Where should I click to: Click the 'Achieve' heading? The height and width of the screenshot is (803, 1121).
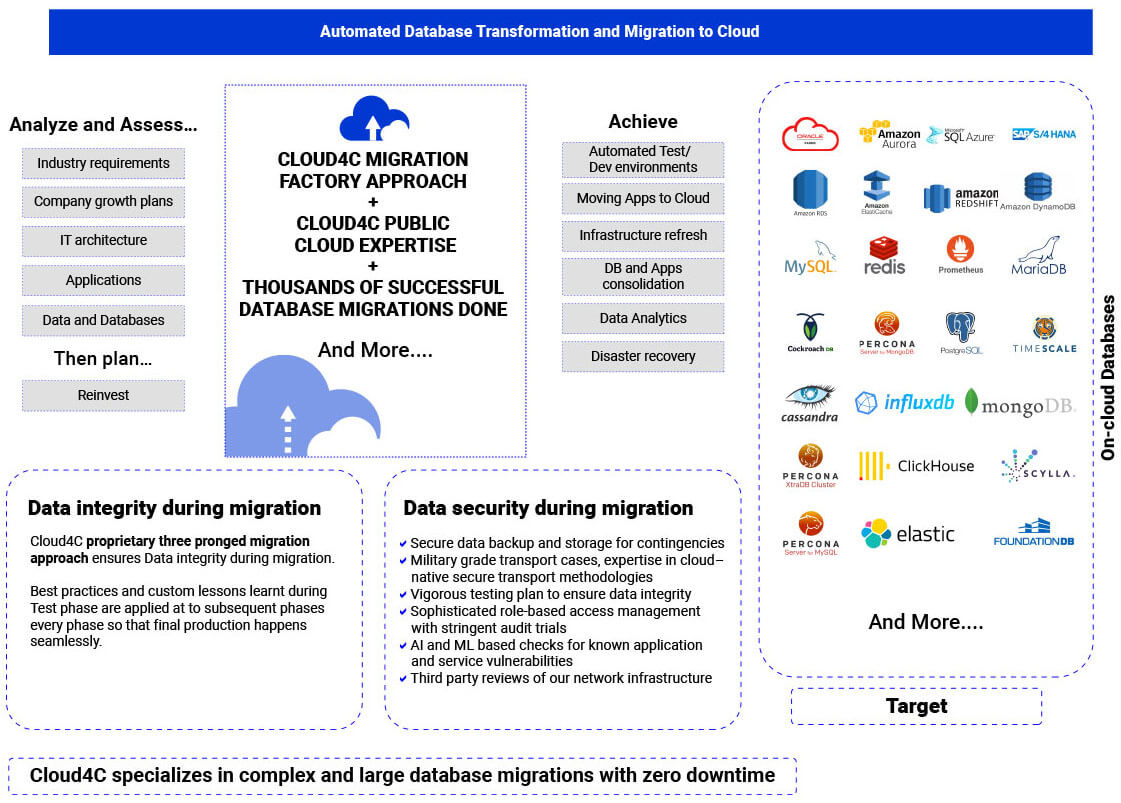[643, 122]
